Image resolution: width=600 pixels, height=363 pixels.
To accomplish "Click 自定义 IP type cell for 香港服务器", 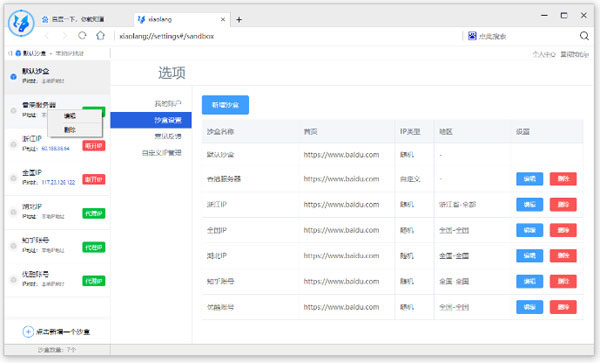I will pyautogui.click(x=410, y=179).
